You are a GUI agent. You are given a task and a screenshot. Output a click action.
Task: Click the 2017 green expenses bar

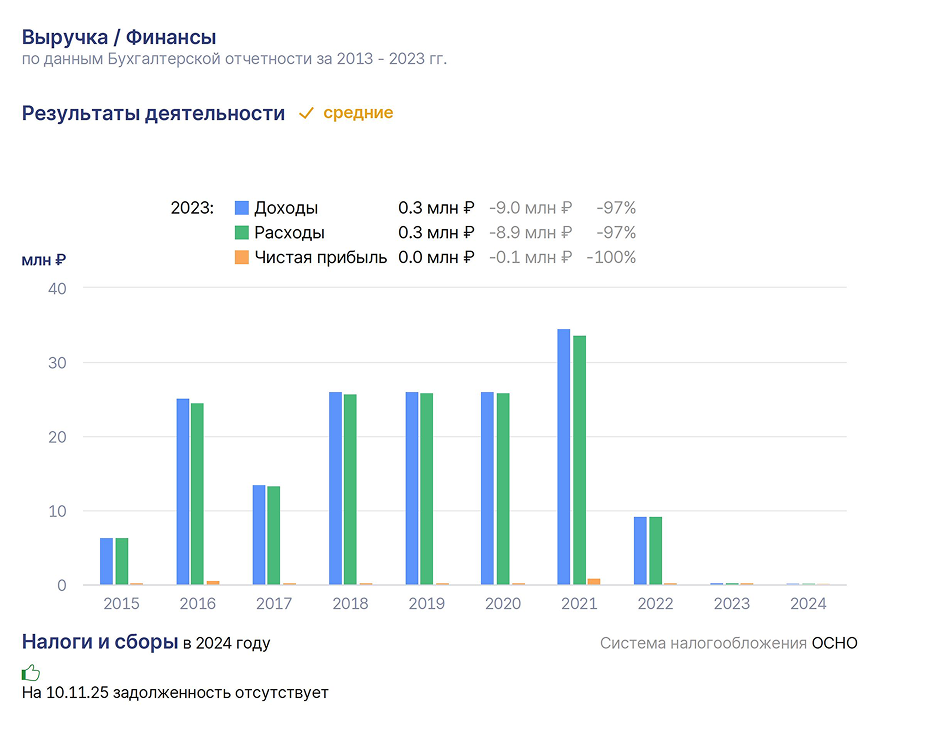point(273,536)
